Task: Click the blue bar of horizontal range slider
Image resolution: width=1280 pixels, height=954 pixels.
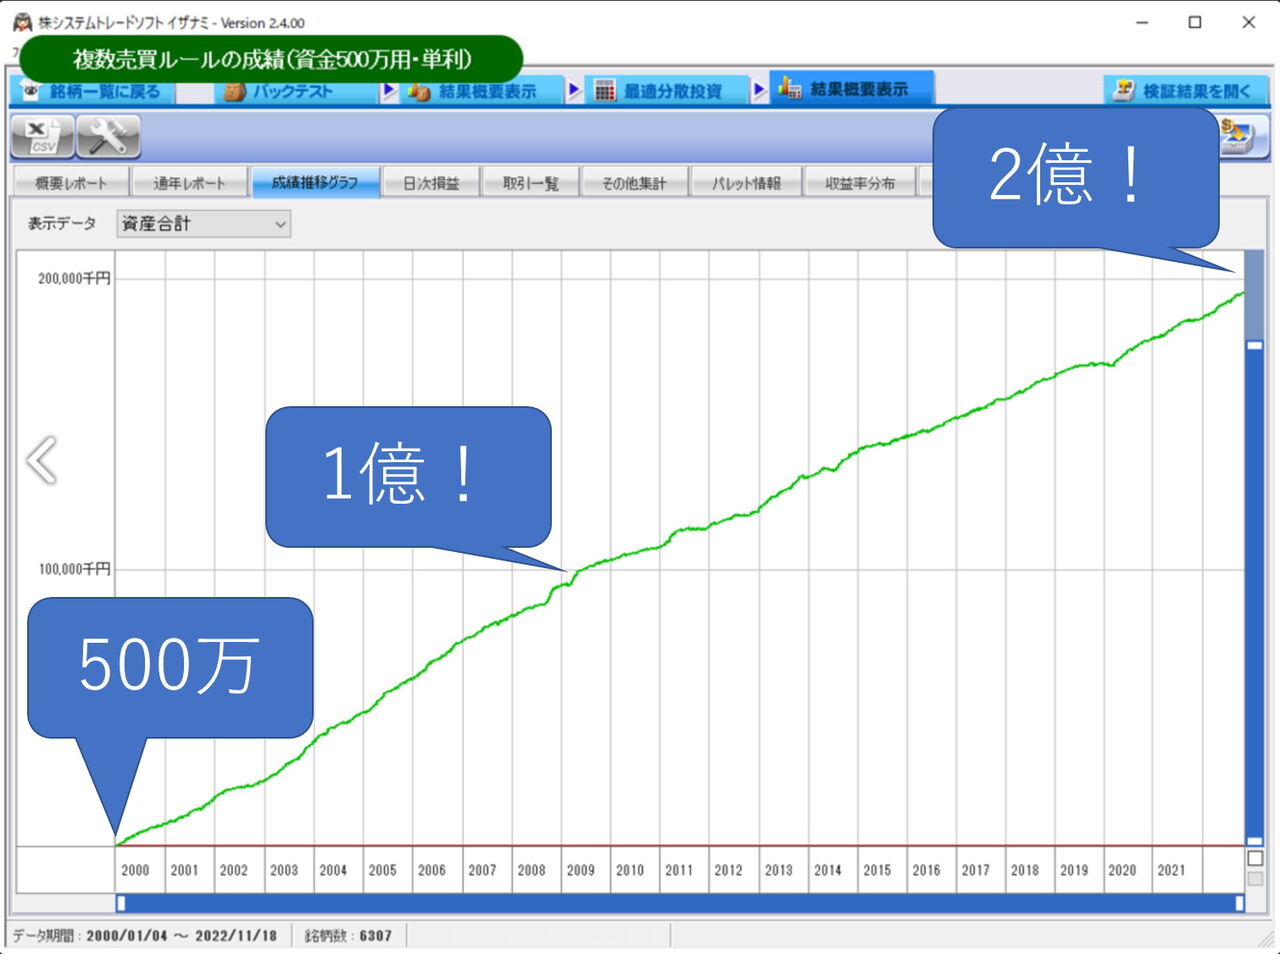Action: (680, 903)
